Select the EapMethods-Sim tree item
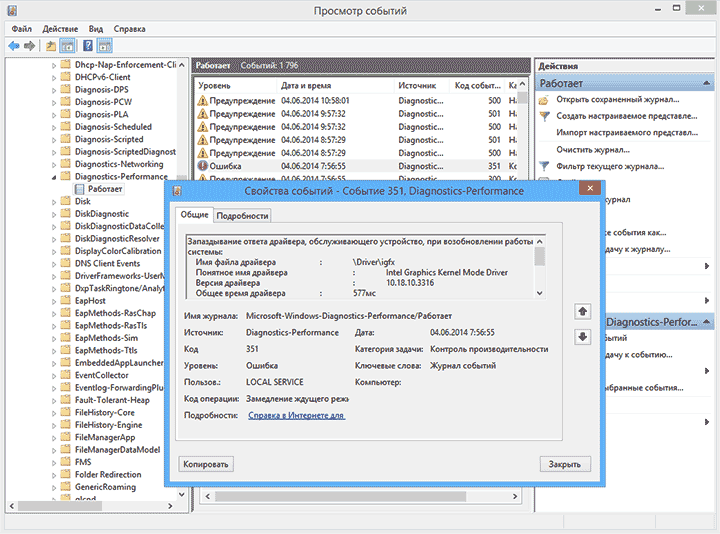 [x=106, y=337]
